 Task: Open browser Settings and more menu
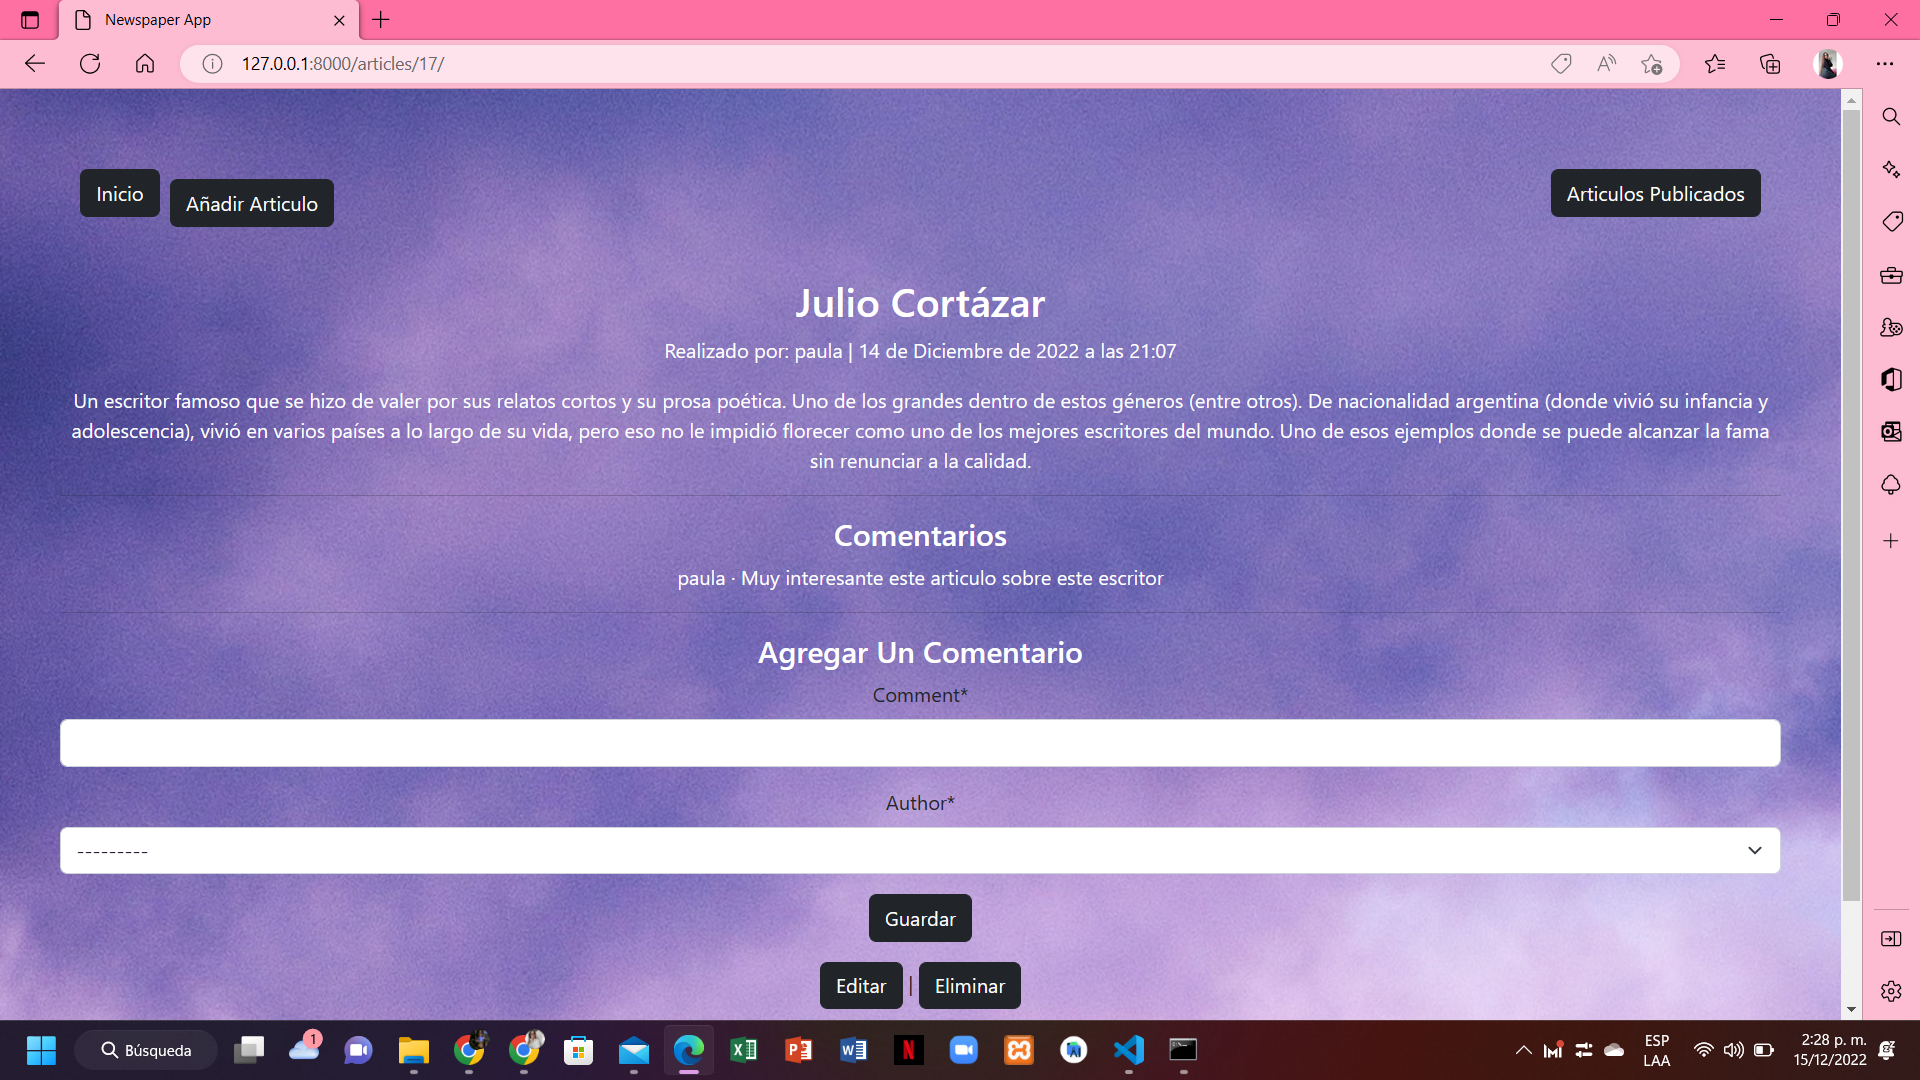[x=1885, y=64]
